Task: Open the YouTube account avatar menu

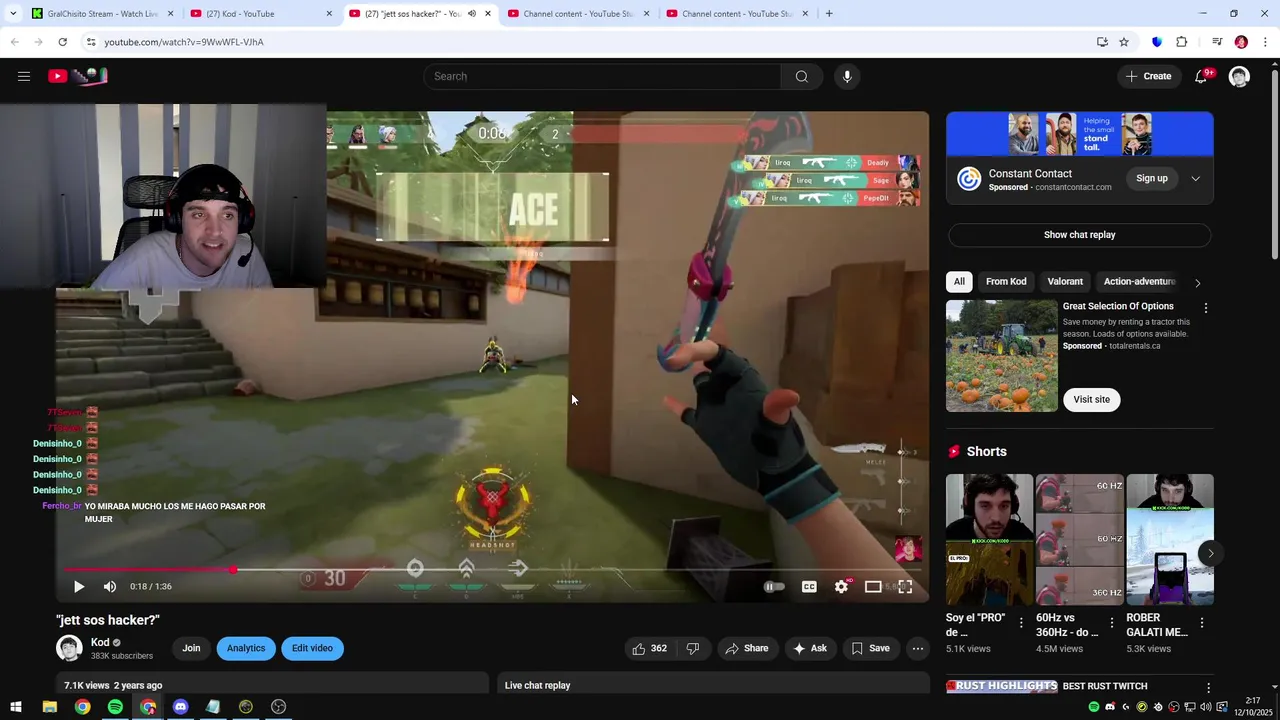Action: [x=1239, y=76]
